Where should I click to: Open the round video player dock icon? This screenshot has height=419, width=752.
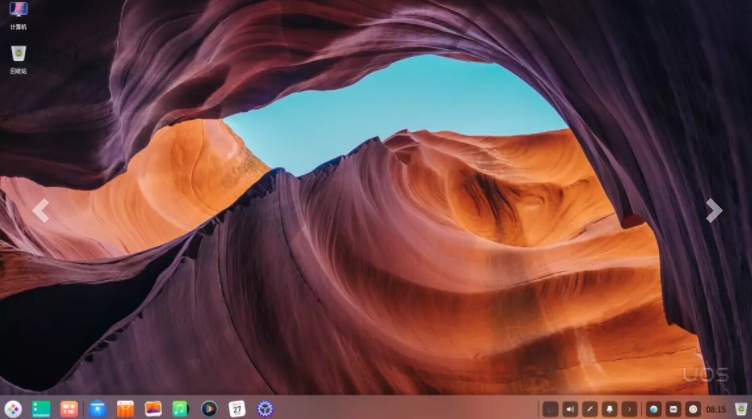208,408
